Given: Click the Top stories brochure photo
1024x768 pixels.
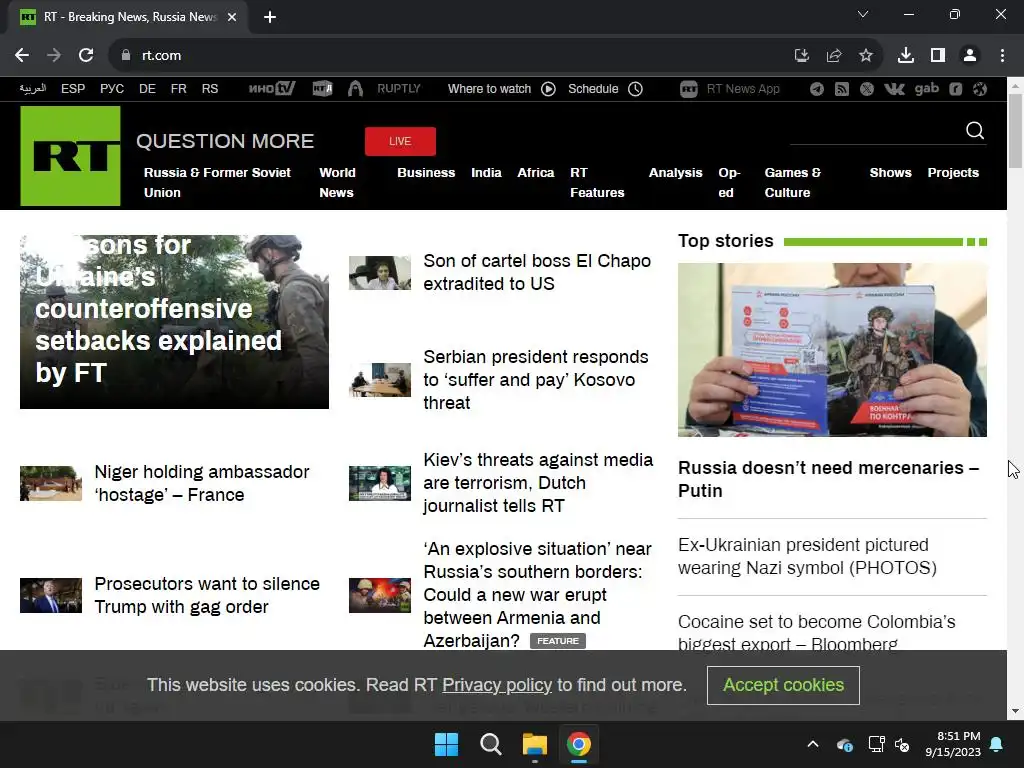Looking at the screenshot, I should click(x=832, y=349).
